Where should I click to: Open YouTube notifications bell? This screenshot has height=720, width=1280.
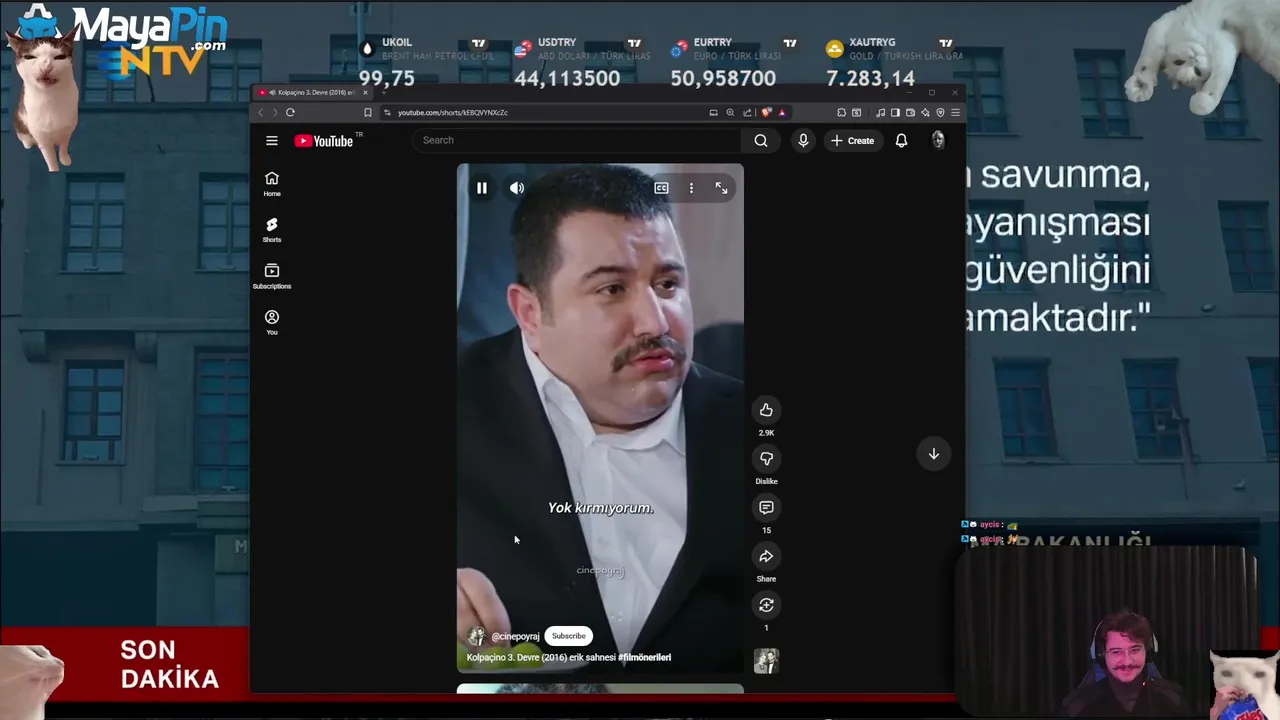pos(901,141)
